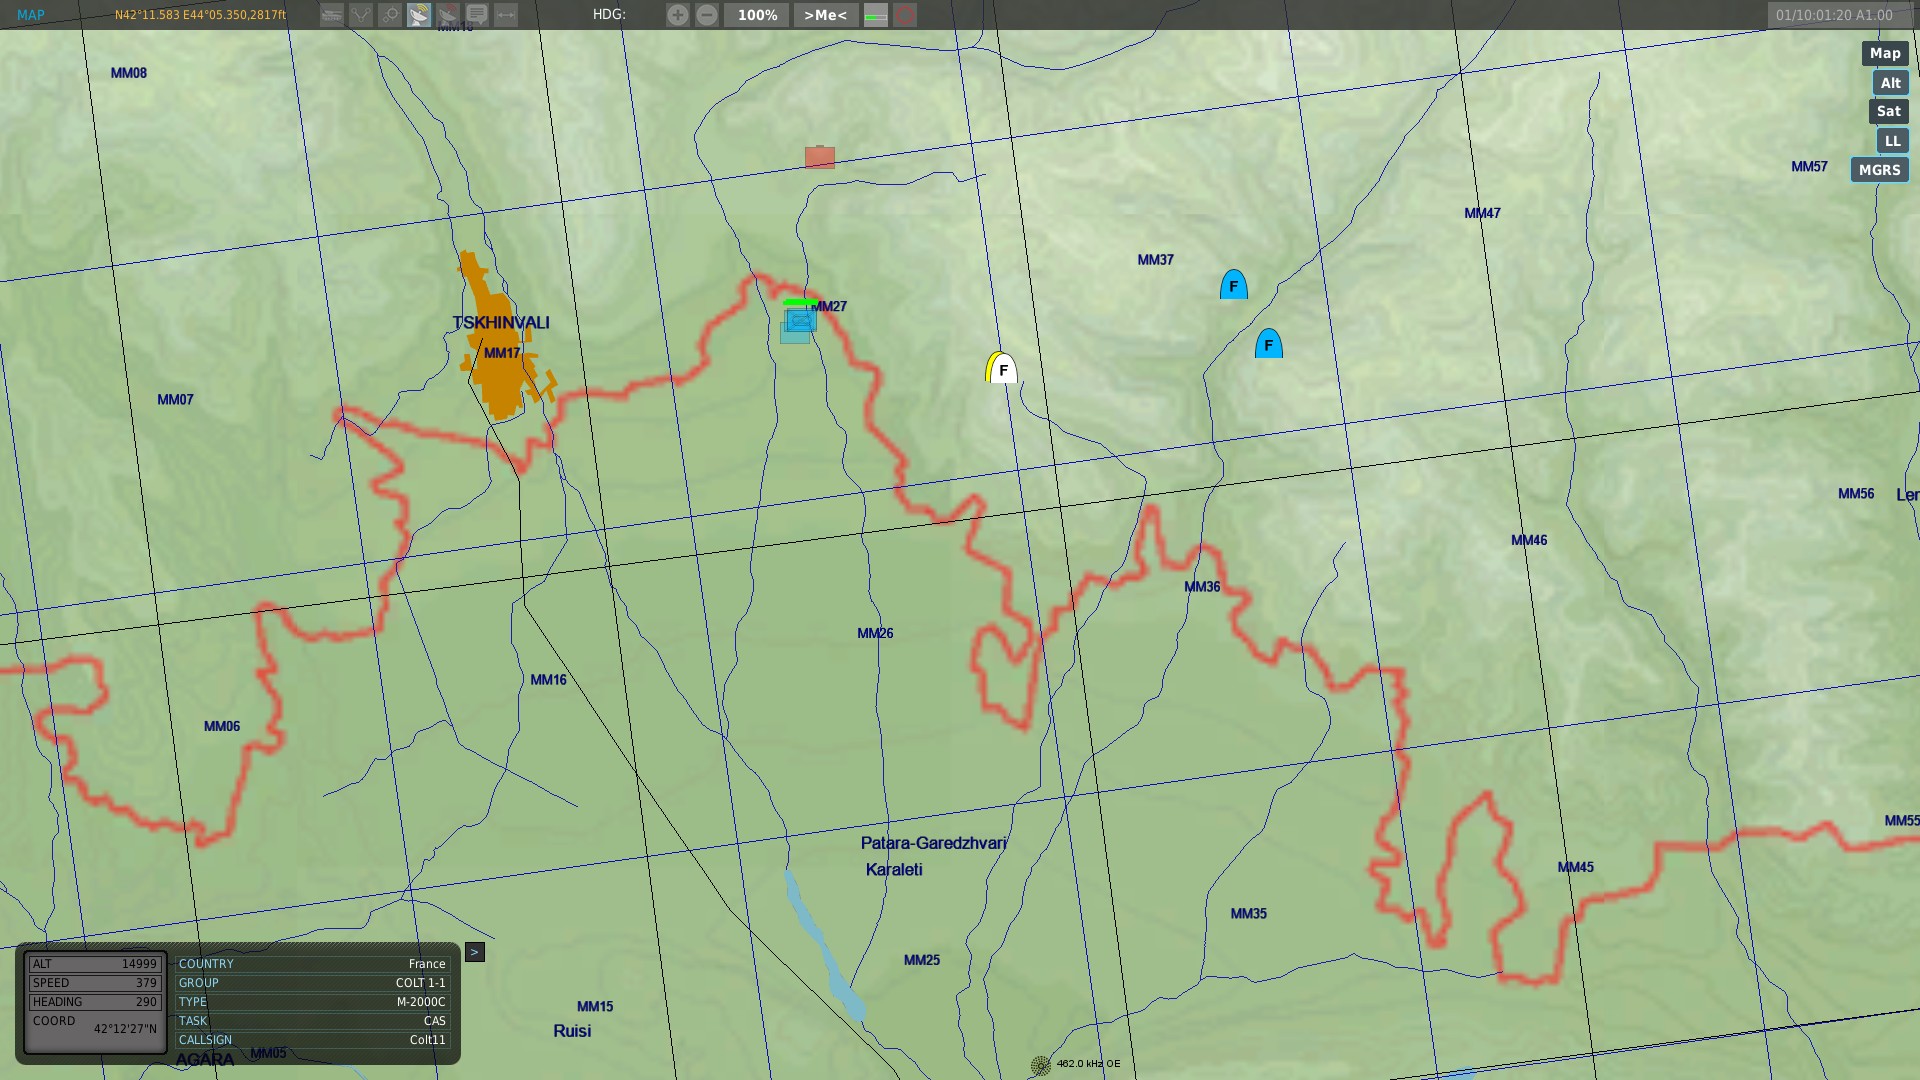Screen dimensions: 1920x1080
Task: Click the TSKHINVALI city label
Action: [x=501, y=323]
